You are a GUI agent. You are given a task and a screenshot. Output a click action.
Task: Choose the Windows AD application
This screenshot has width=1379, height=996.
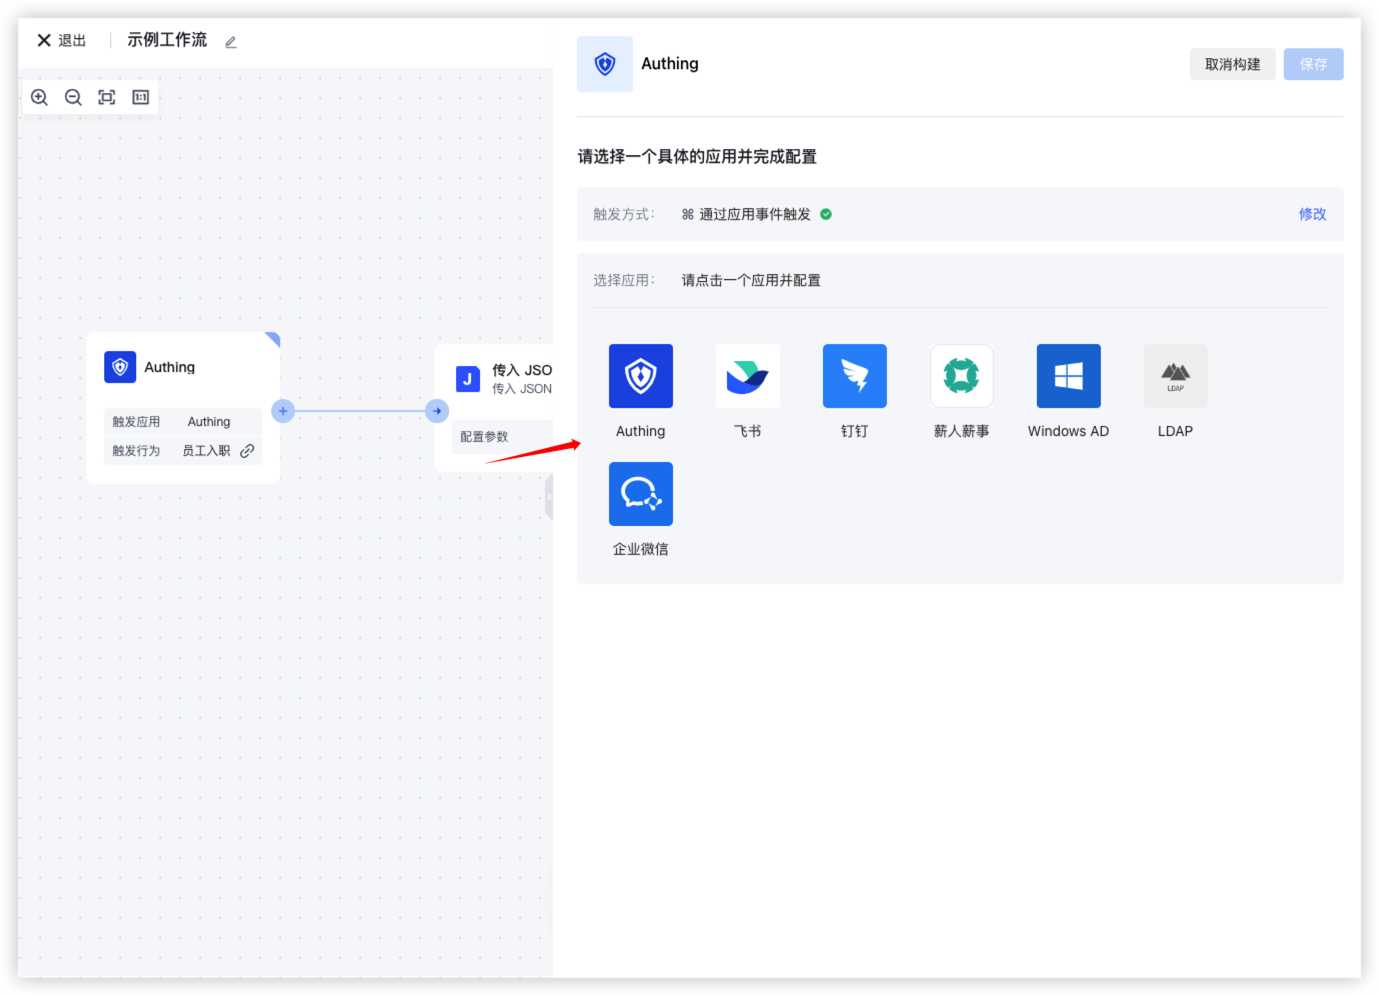1068,377
